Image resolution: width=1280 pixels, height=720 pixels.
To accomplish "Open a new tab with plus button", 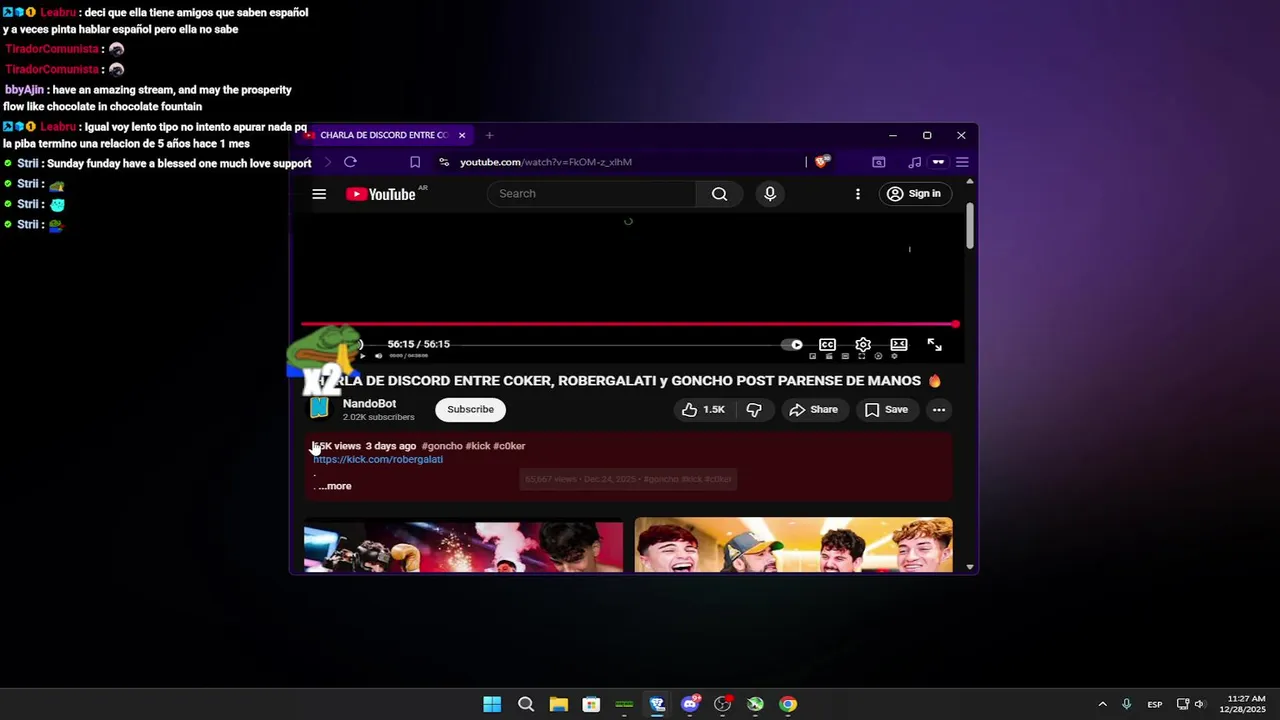I will click(x=489, y=135).
